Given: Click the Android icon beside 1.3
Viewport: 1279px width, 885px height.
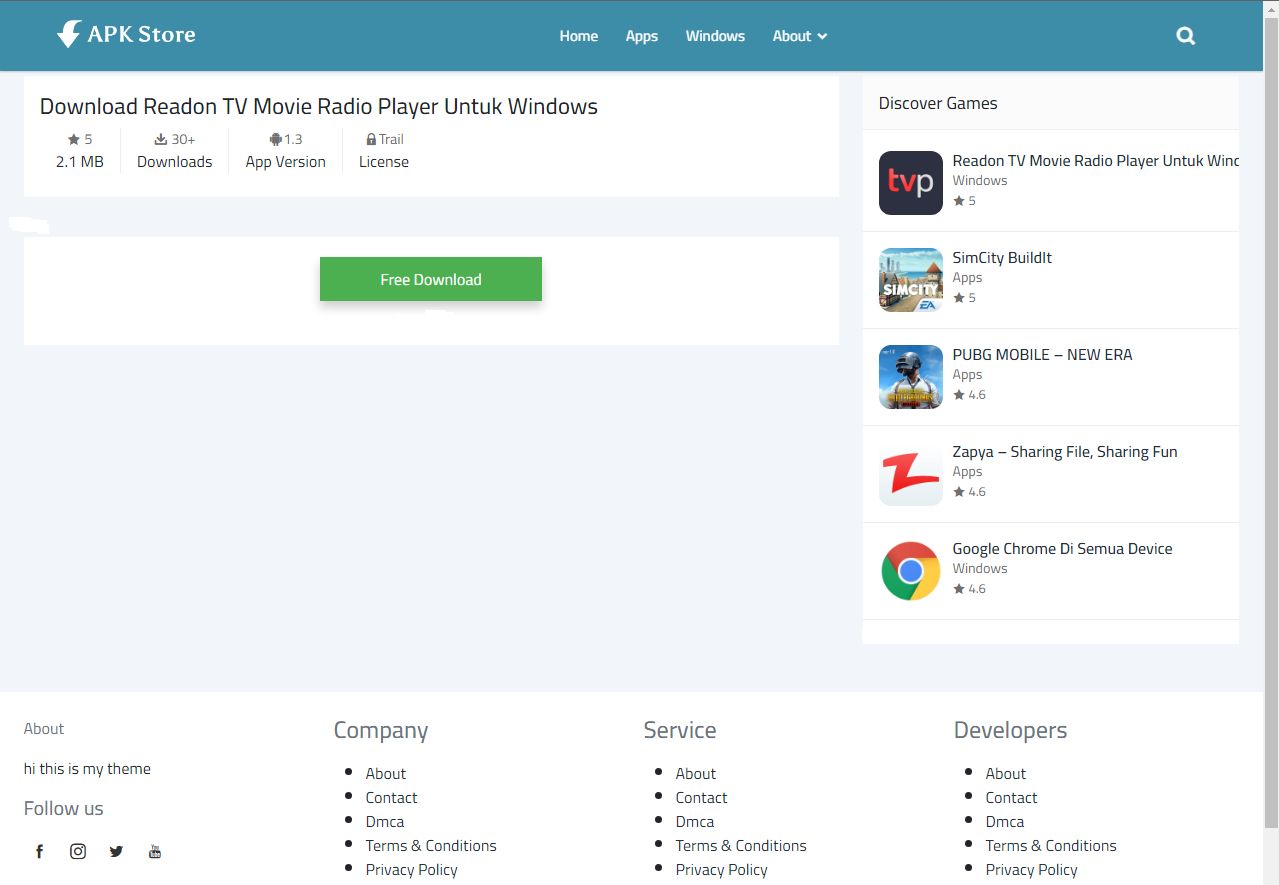Looking at the screenshot, I should 276,139.
